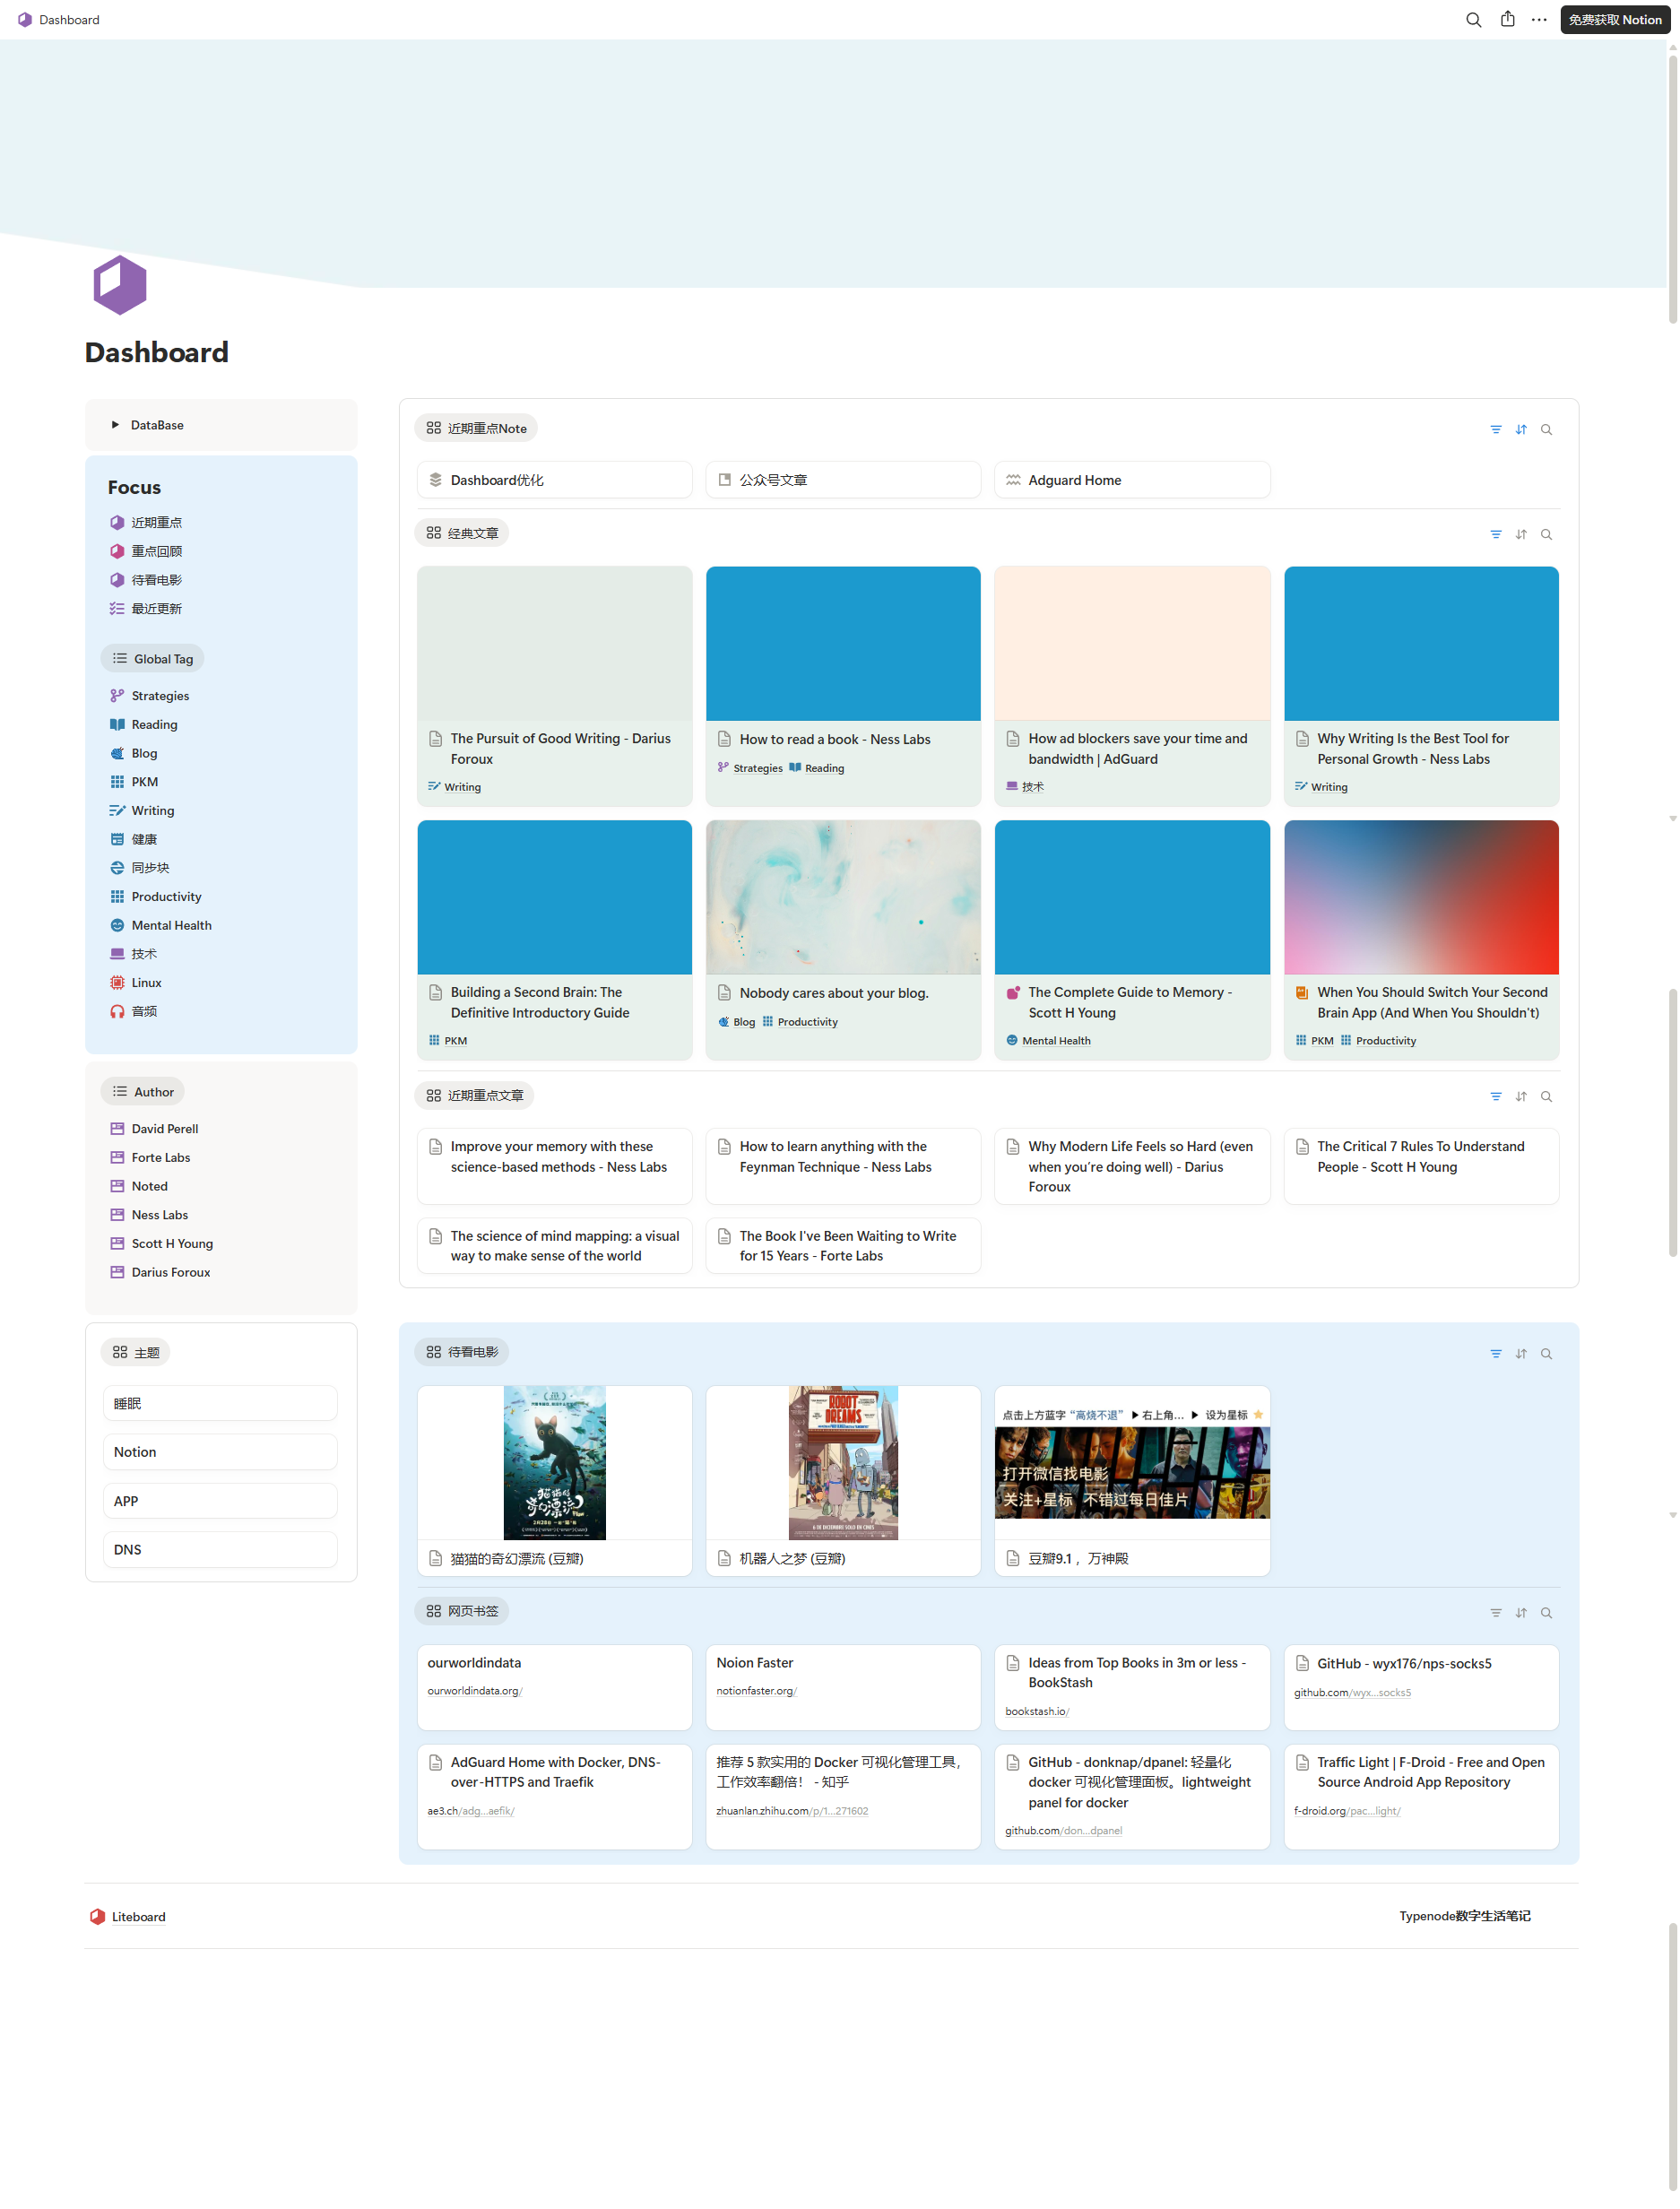Select the 主题 view tab
1680x2209 pixels.
136,1353
